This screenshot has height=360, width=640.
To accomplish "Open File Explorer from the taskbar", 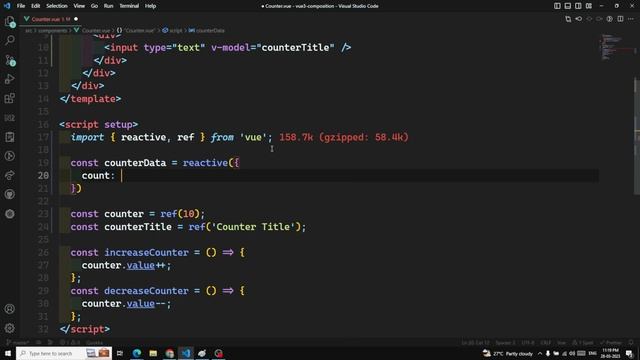I will [x=153, y=353].
